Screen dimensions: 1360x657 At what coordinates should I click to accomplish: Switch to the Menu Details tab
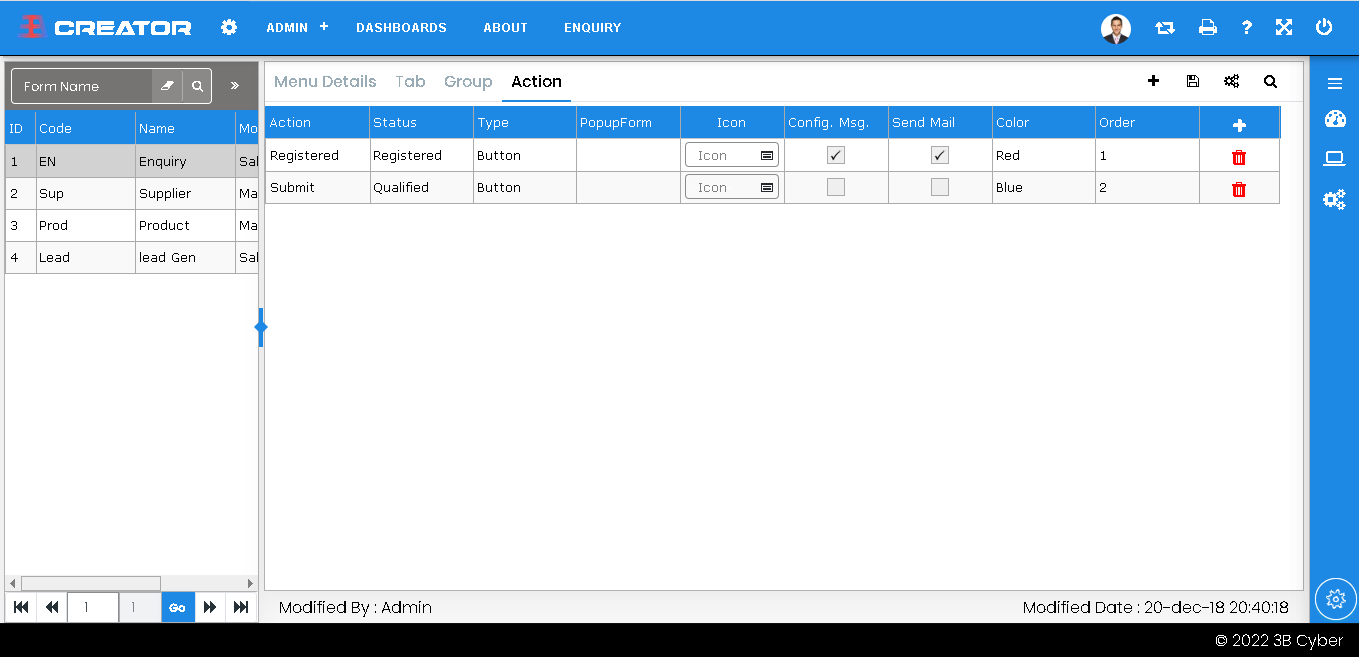(x=325, y=82)
